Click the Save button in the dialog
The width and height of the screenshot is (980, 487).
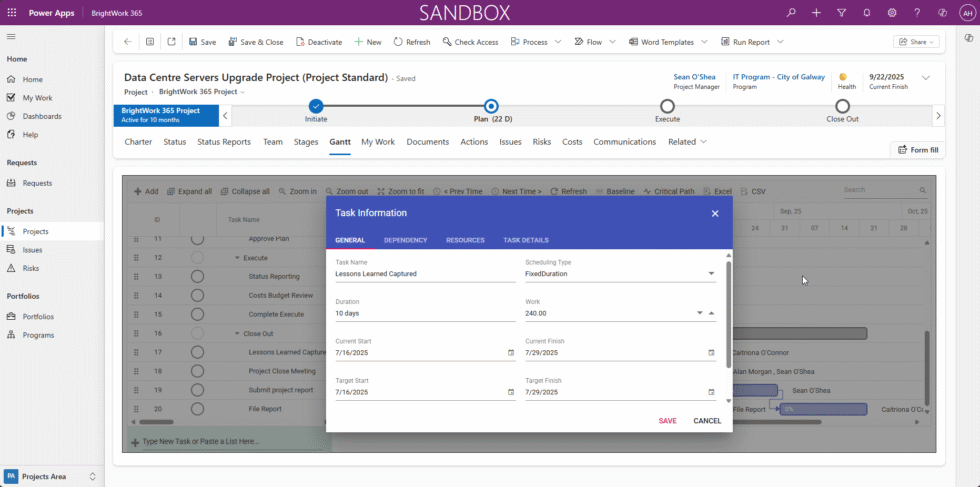pos(667,421)
